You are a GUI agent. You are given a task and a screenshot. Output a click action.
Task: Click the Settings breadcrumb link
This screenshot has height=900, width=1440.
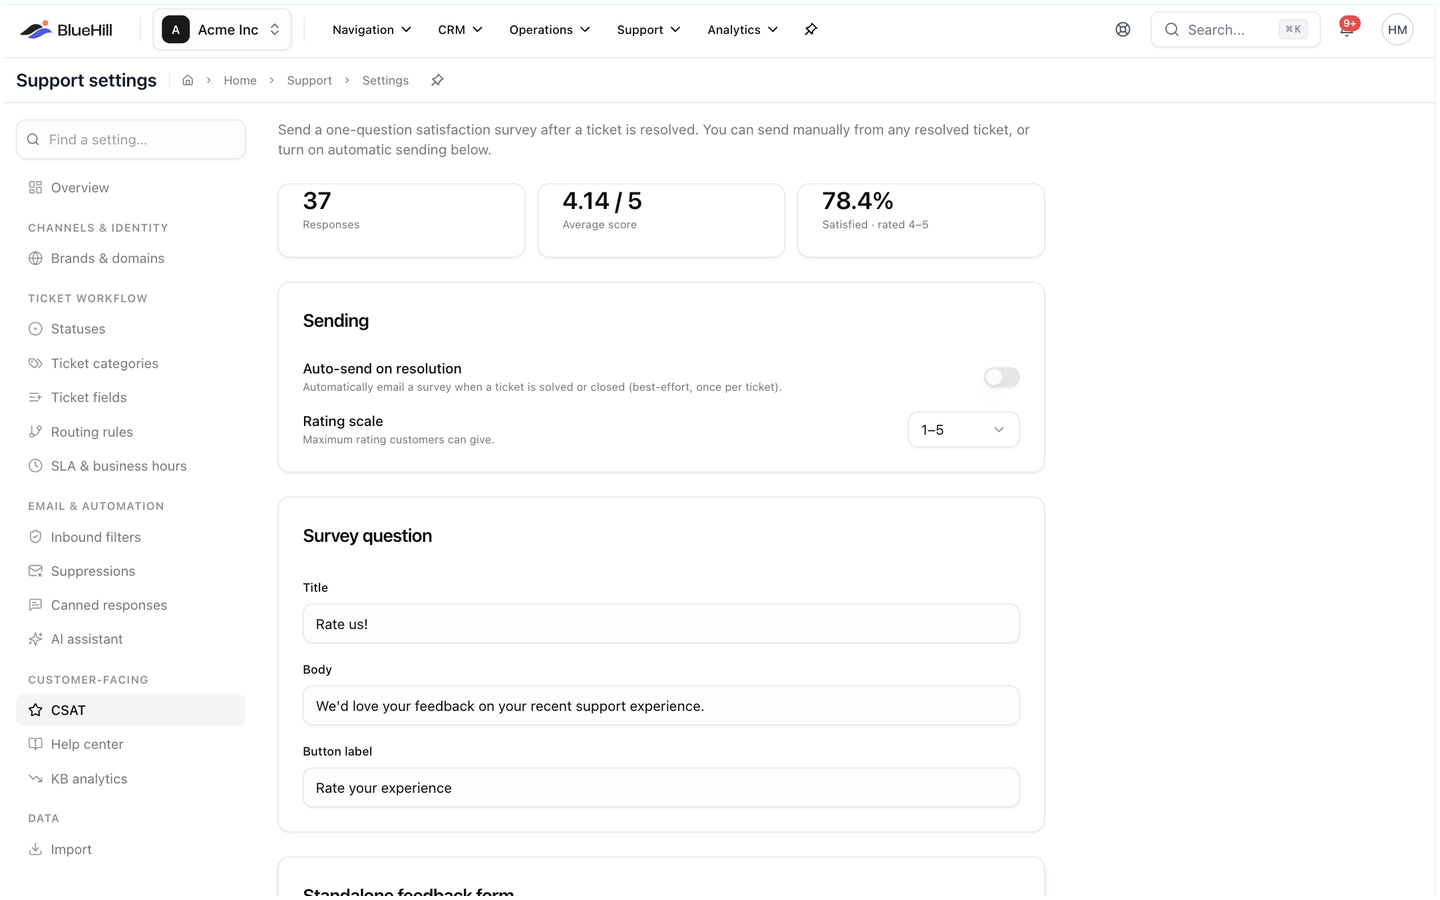[x=385, y=80]
